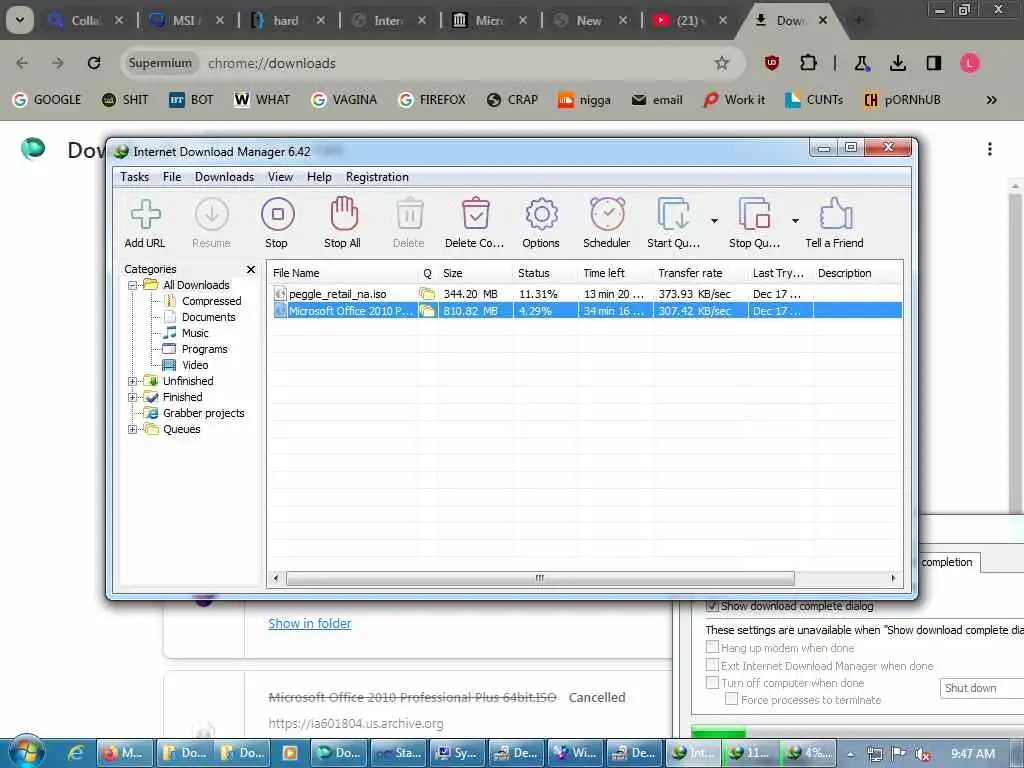Open the email bookmark
This screenshot has height=768, width=1024.
point(657,100)
